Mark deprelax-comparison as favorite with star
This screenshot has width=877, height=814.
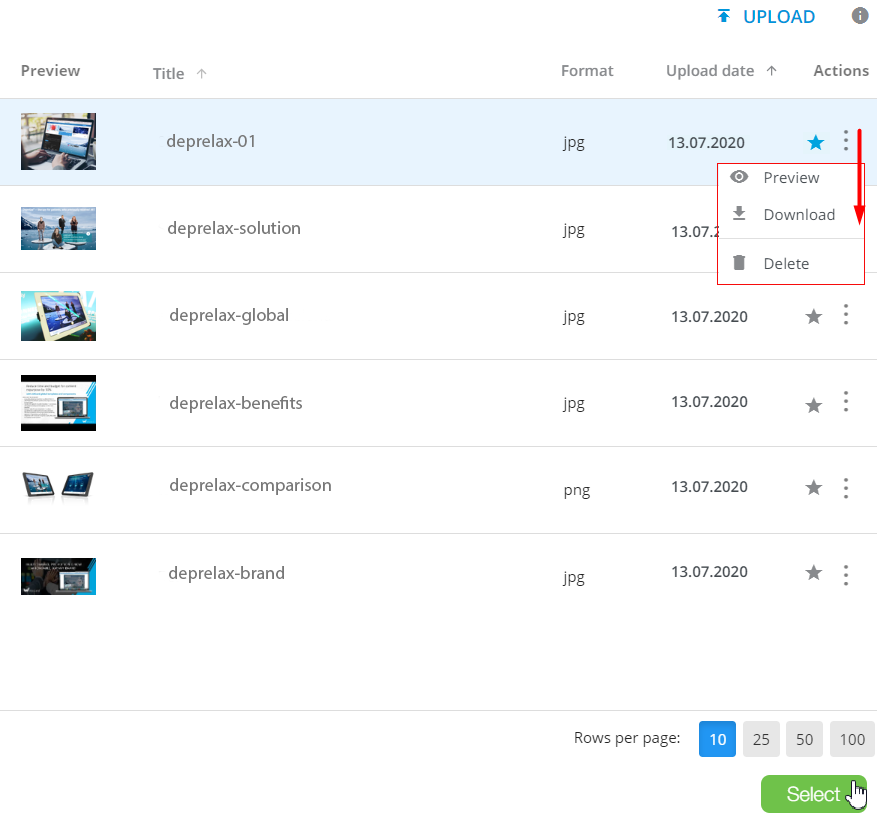tap(814, 488)
